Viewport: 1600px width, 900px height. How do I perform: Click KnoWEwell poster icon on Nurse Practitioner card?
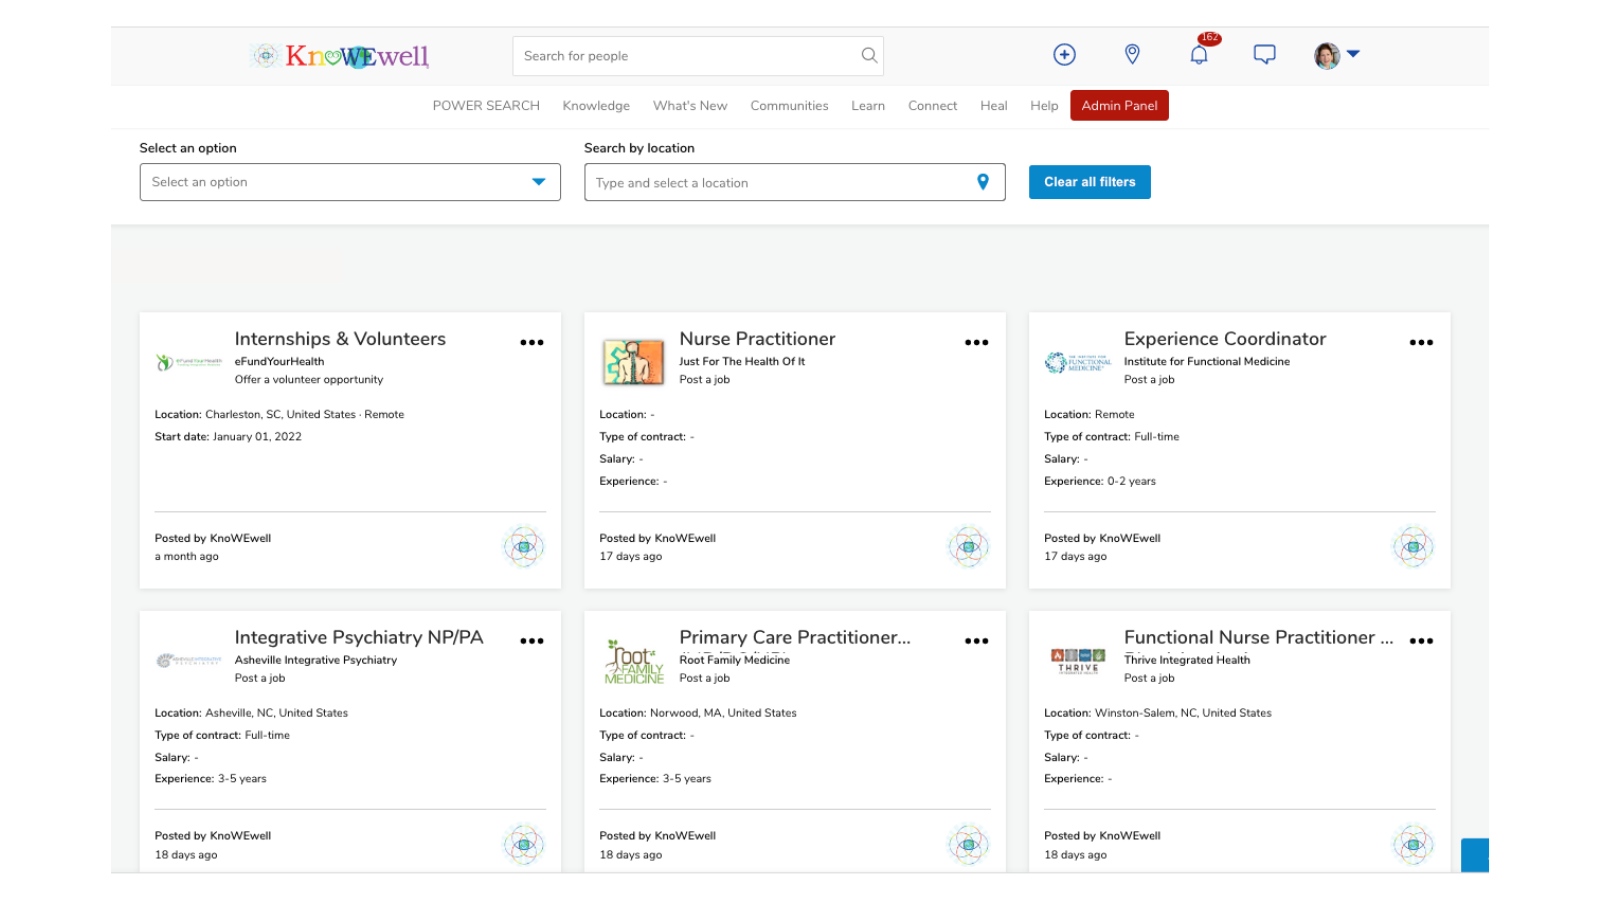[968, 547]
